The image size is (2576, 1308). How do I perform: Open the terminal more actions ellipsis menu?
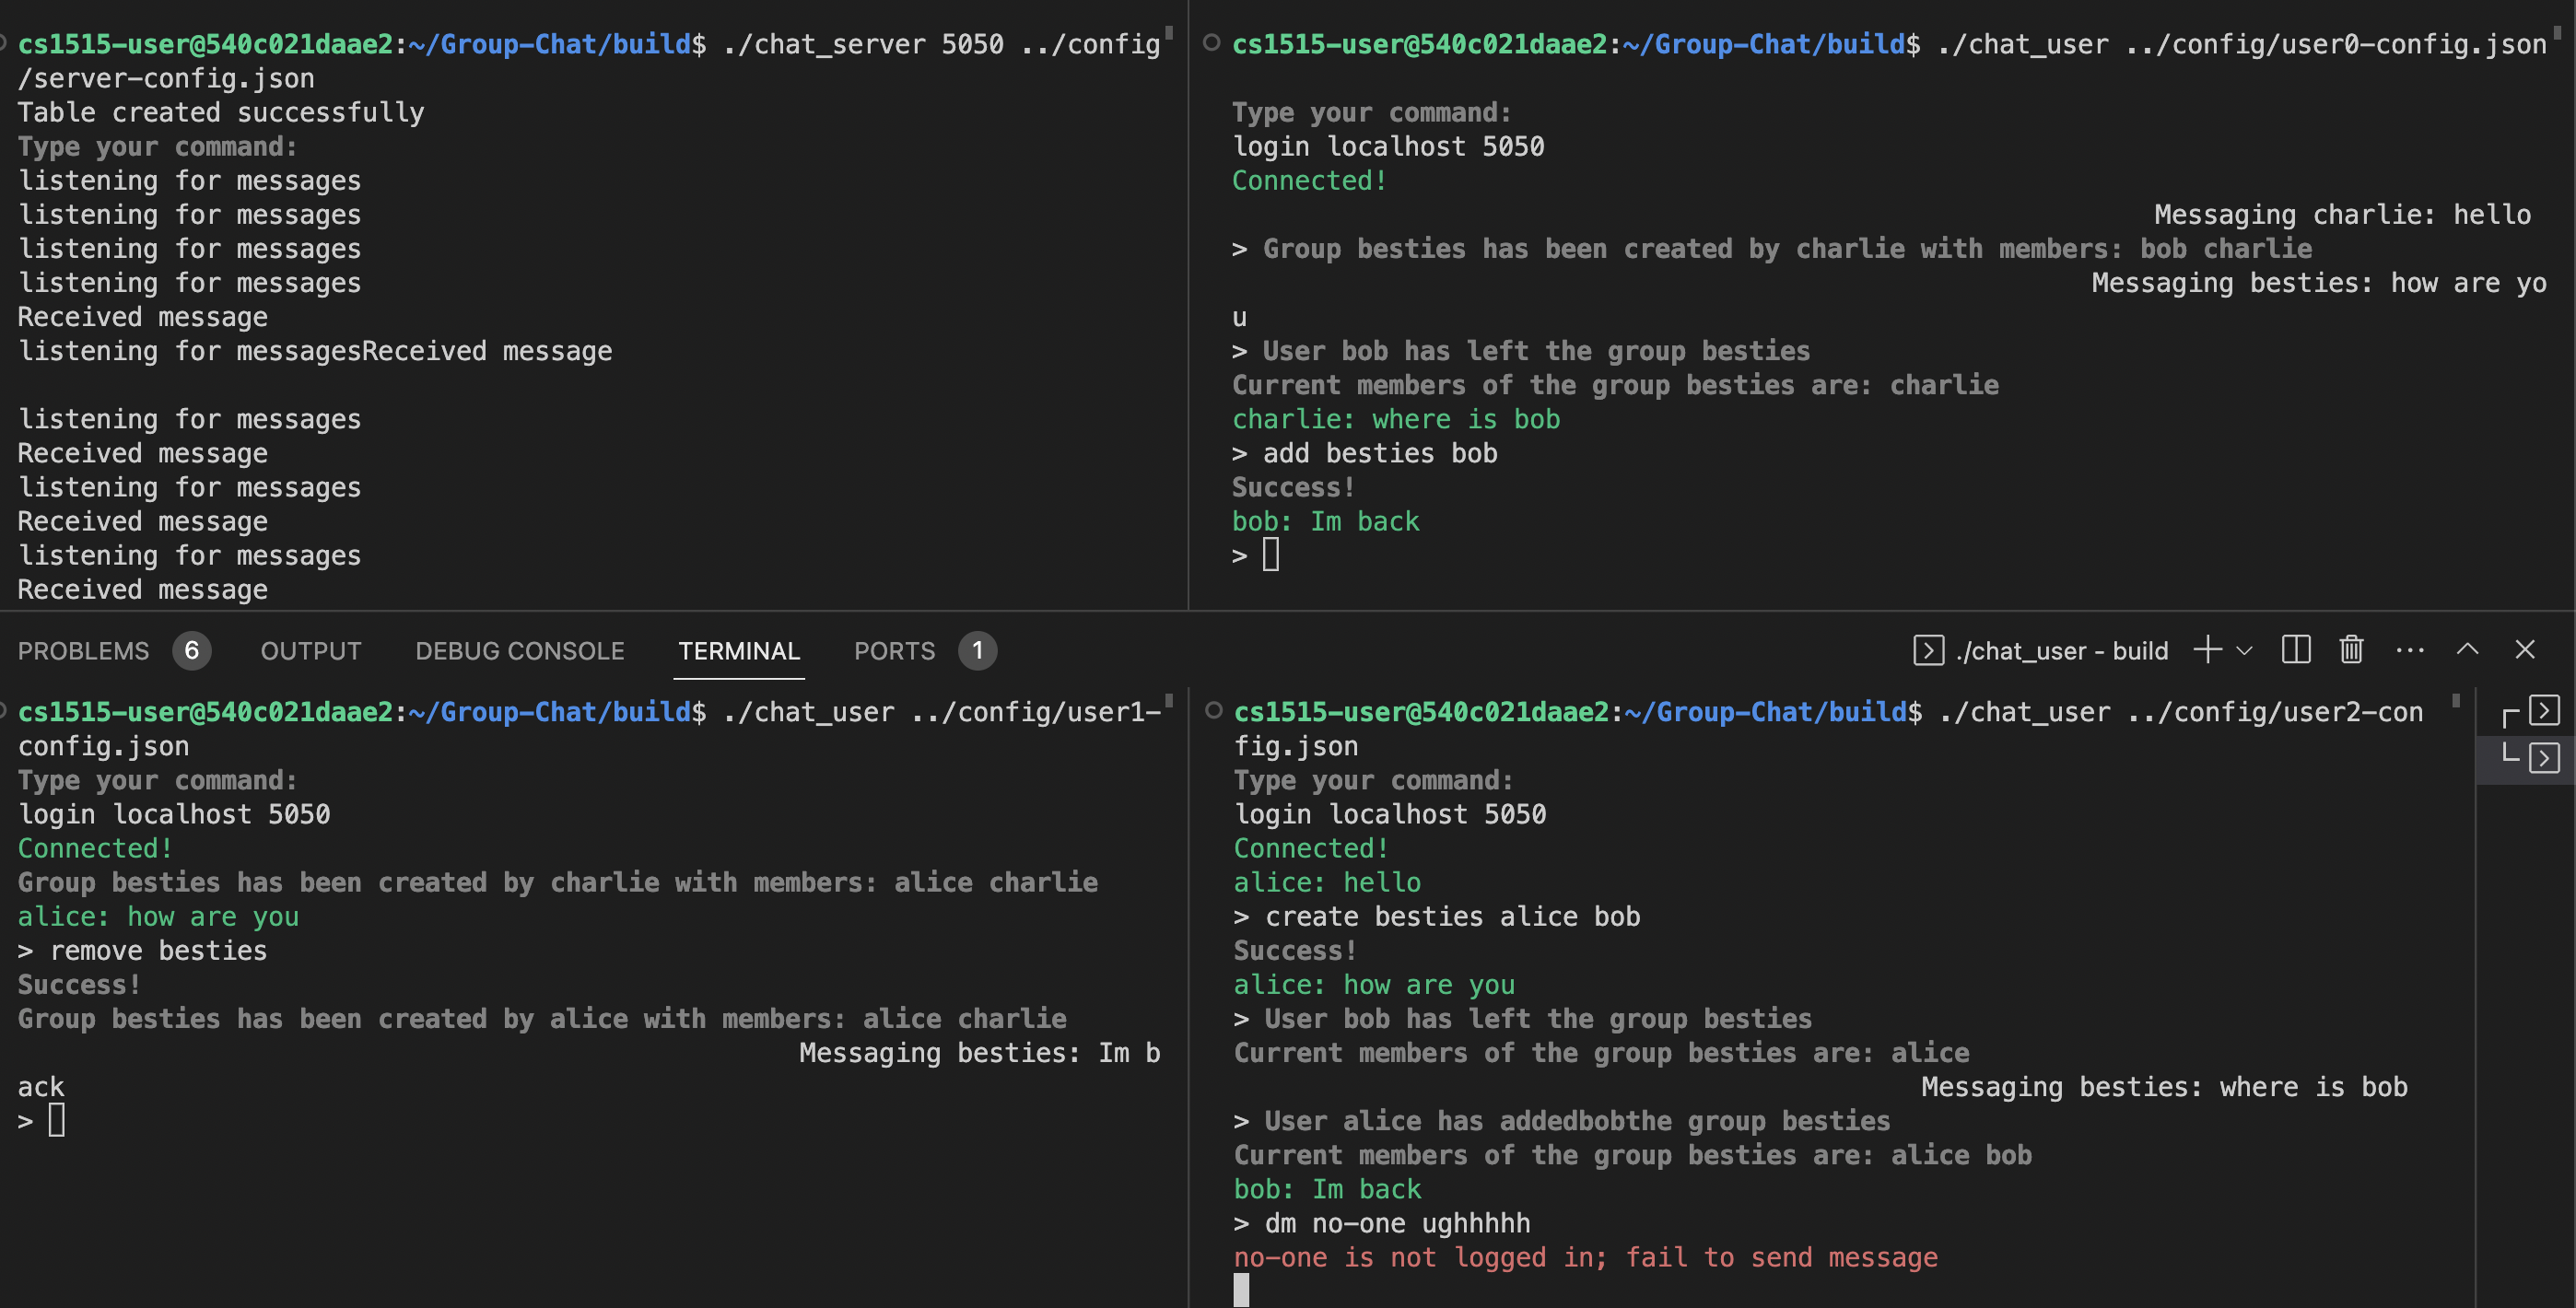2410,650
